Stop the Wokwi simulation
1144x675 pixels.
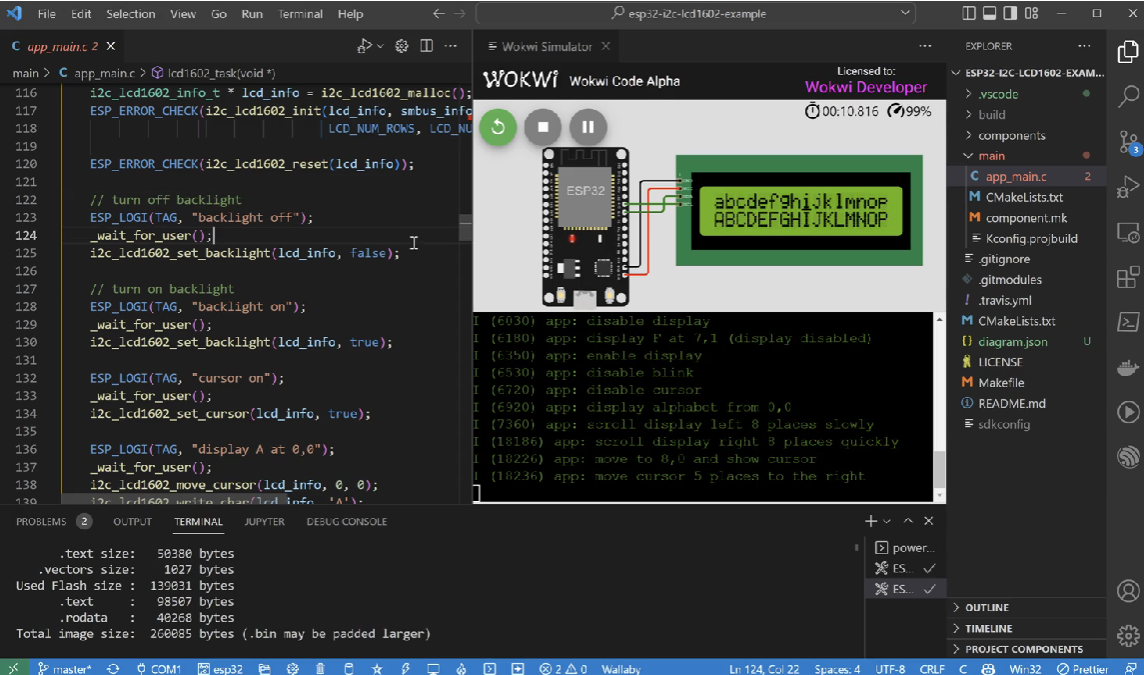tap(543, 127)
